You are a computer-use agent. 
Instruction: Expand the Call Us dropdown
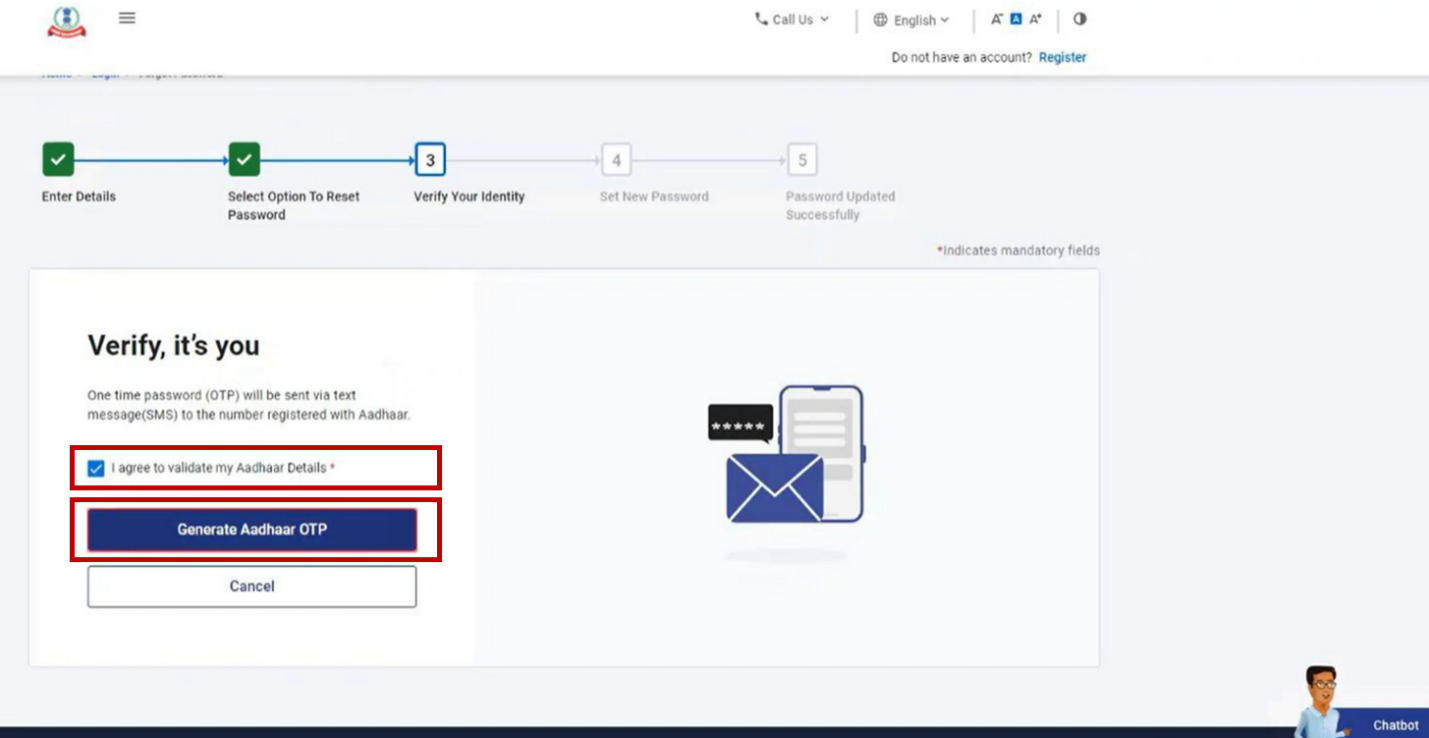coord(792,20)
